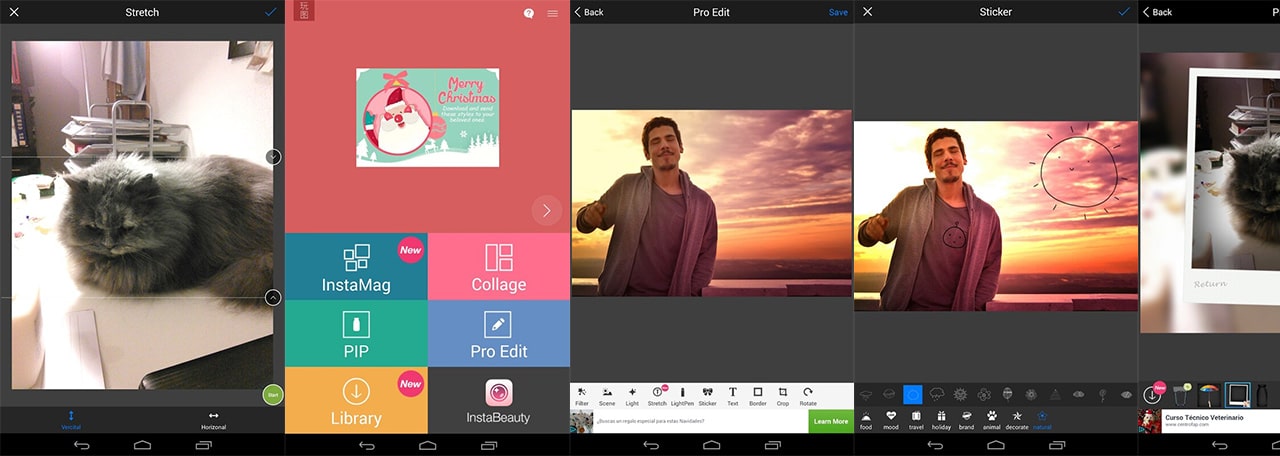The height and width of the screenshot is (456, 1280).
Task: Select the decorate sticker category
Action: [1017, 419]
